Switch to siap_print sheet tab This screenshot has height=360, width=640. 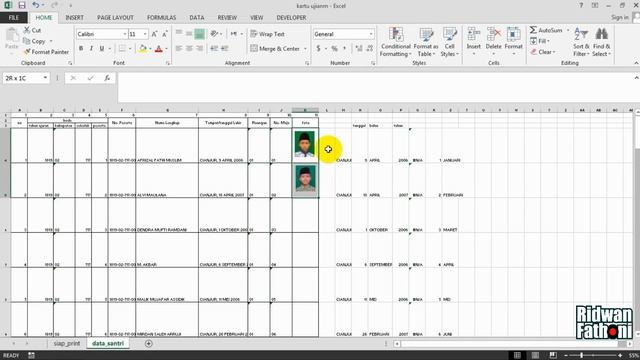click(x=67, y=344)
